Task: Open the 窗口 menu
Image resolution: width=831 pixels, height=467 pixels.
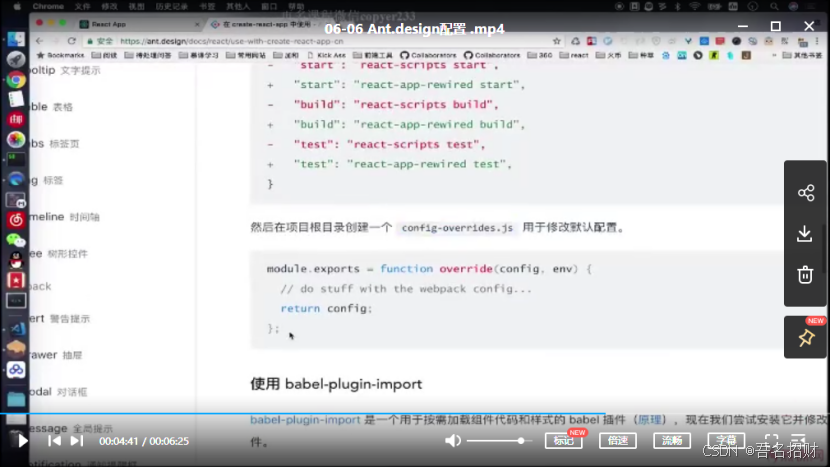Action: pyautogui.click(x=269, y=6)
